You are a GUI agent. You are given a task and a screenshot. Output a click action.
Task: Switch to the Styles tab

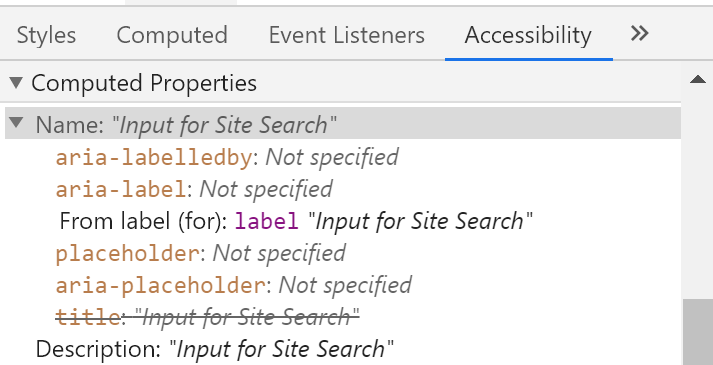[x=46, y=35]
